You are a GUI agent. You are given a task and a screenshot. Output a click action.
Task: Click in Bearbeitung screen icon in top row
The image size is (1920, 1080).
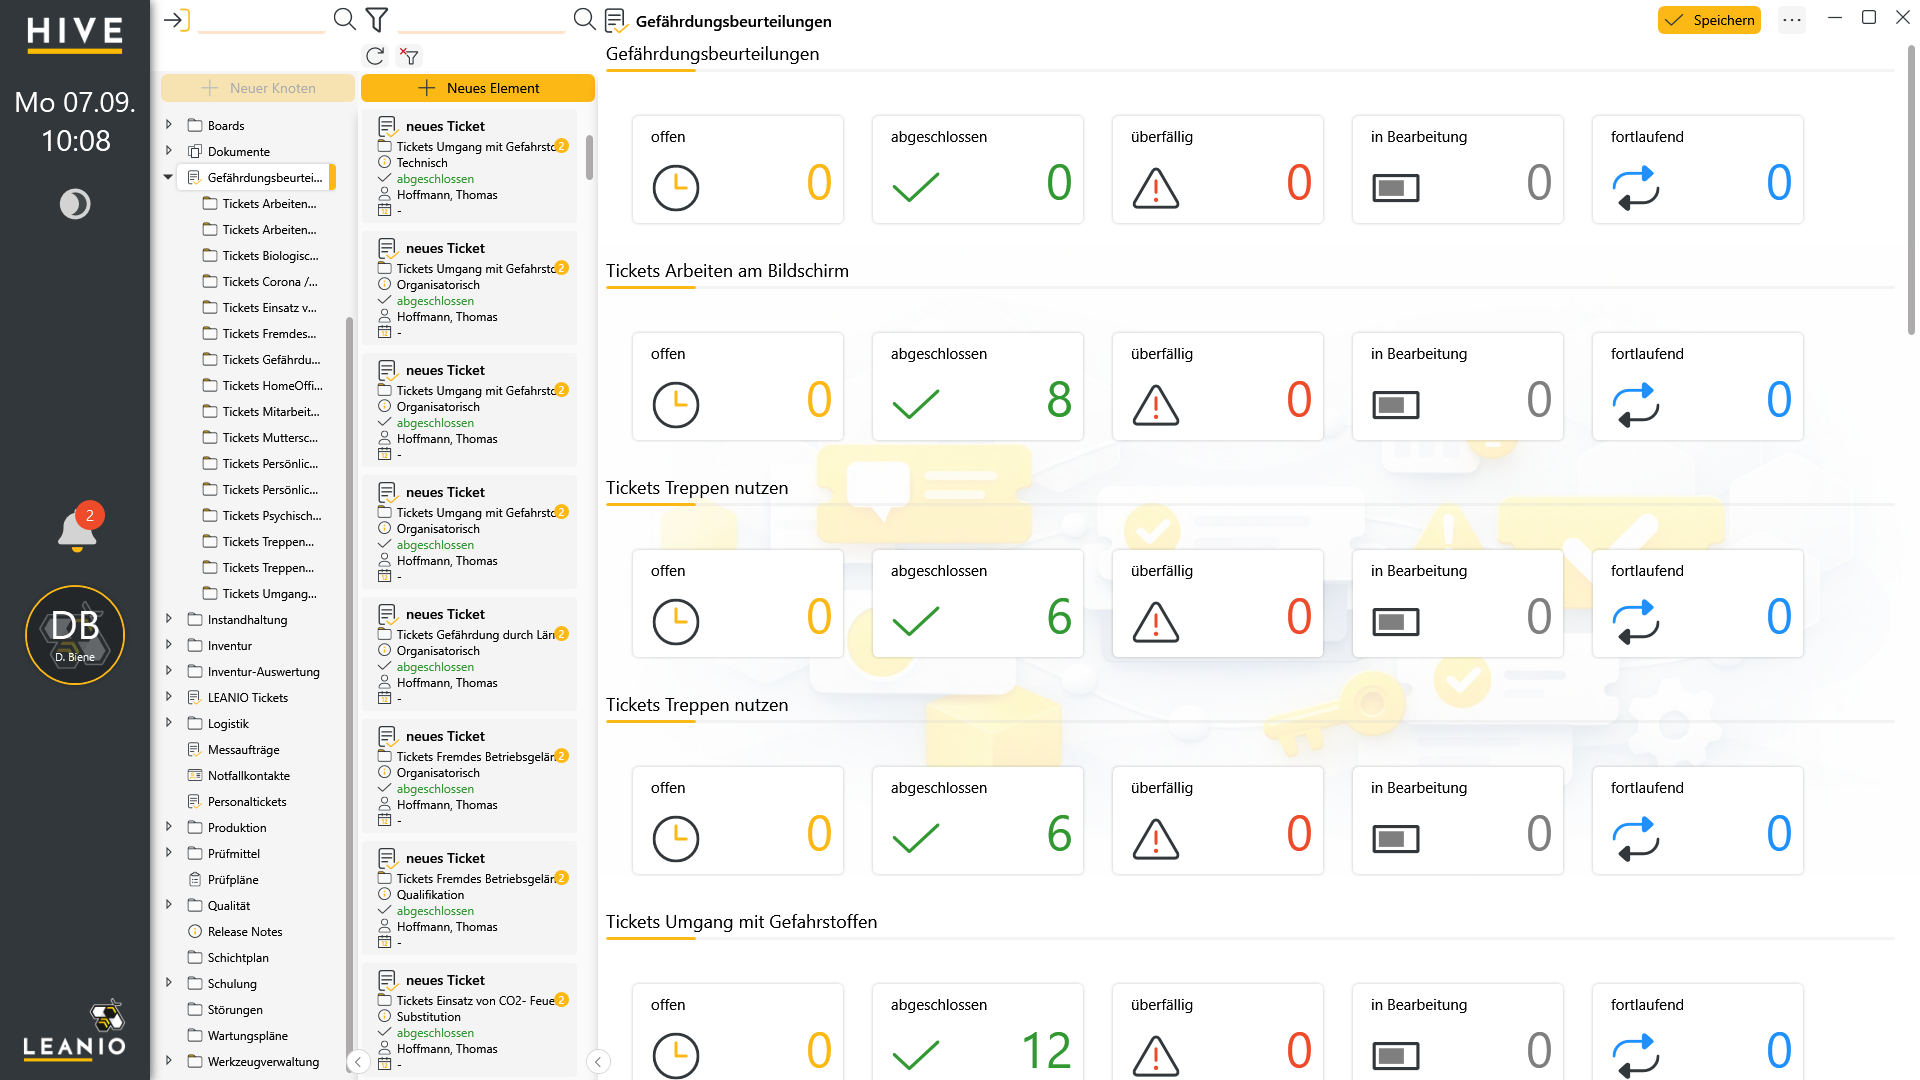pos(1396,188)
